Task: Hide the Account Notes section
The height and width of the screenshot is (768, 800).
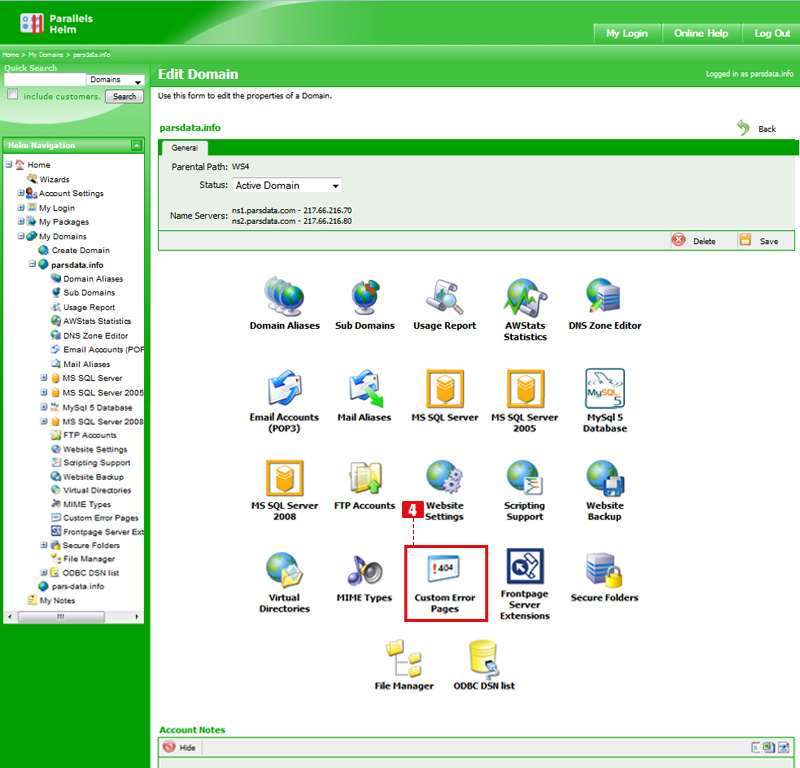Action: point(180,747)
